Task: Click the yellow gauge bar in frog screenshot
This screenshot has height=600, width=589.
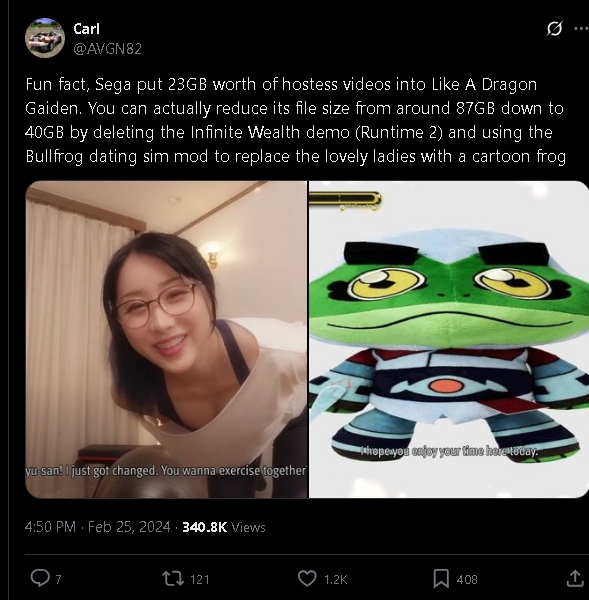Action: click(x=345, y=199)
